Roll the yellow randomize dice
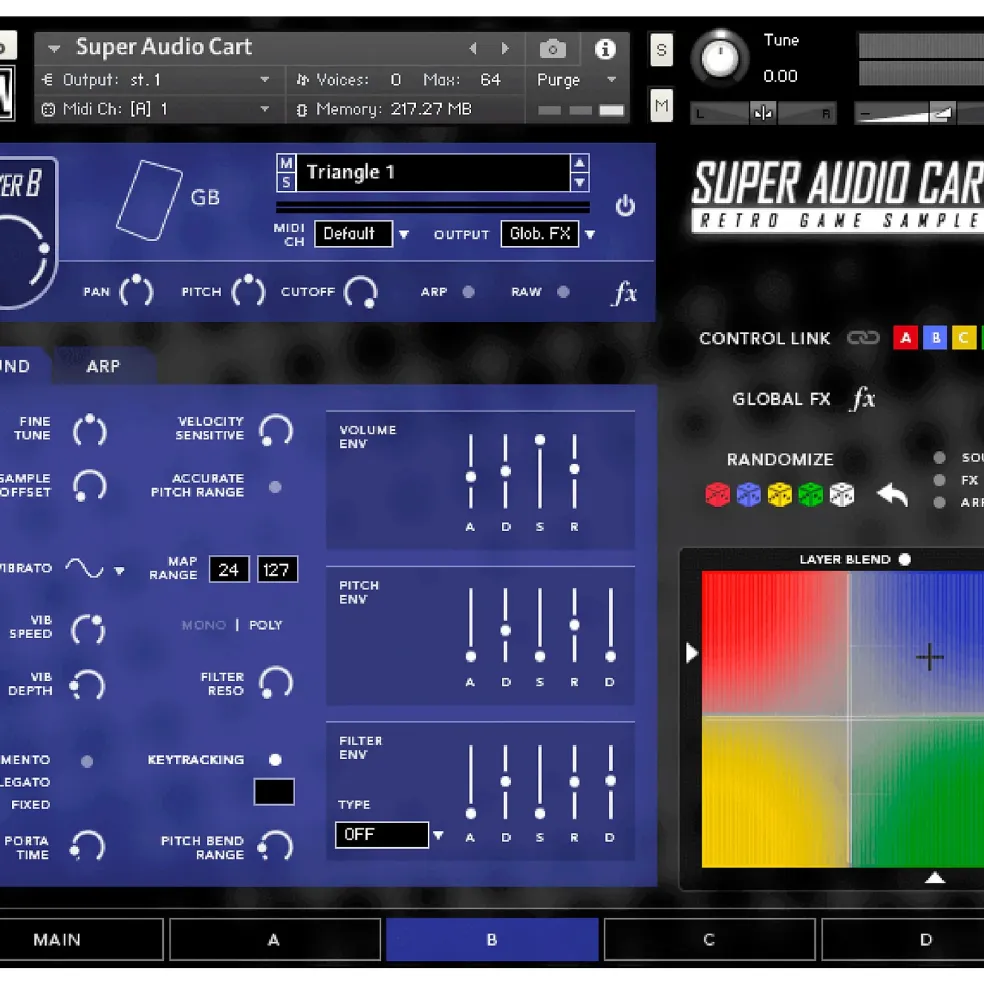 (779, 494)
